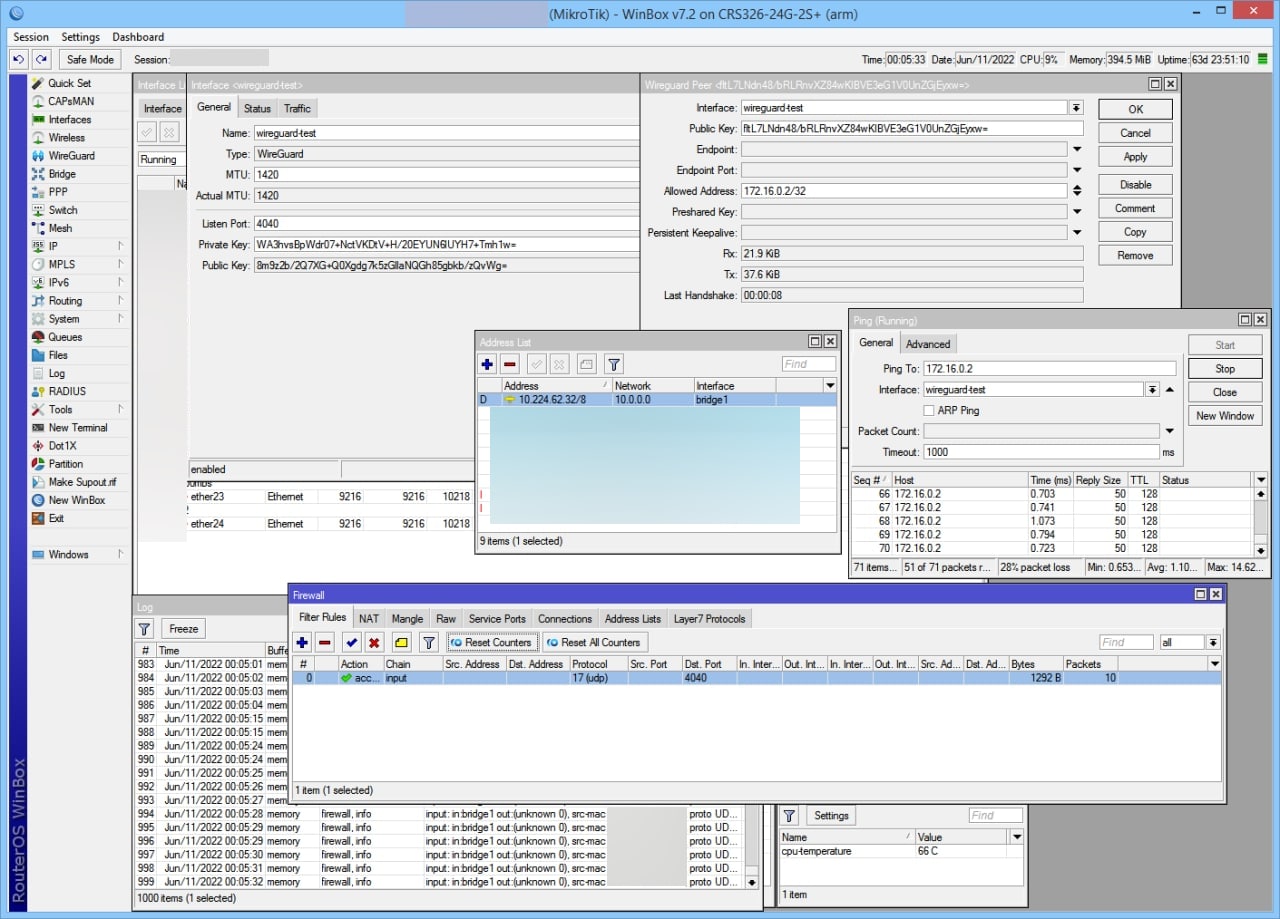This screenshot has height=919, width=1280.
Task: Enable the selected Firewall rule with the checkmark
Action: tap(352, 642)
